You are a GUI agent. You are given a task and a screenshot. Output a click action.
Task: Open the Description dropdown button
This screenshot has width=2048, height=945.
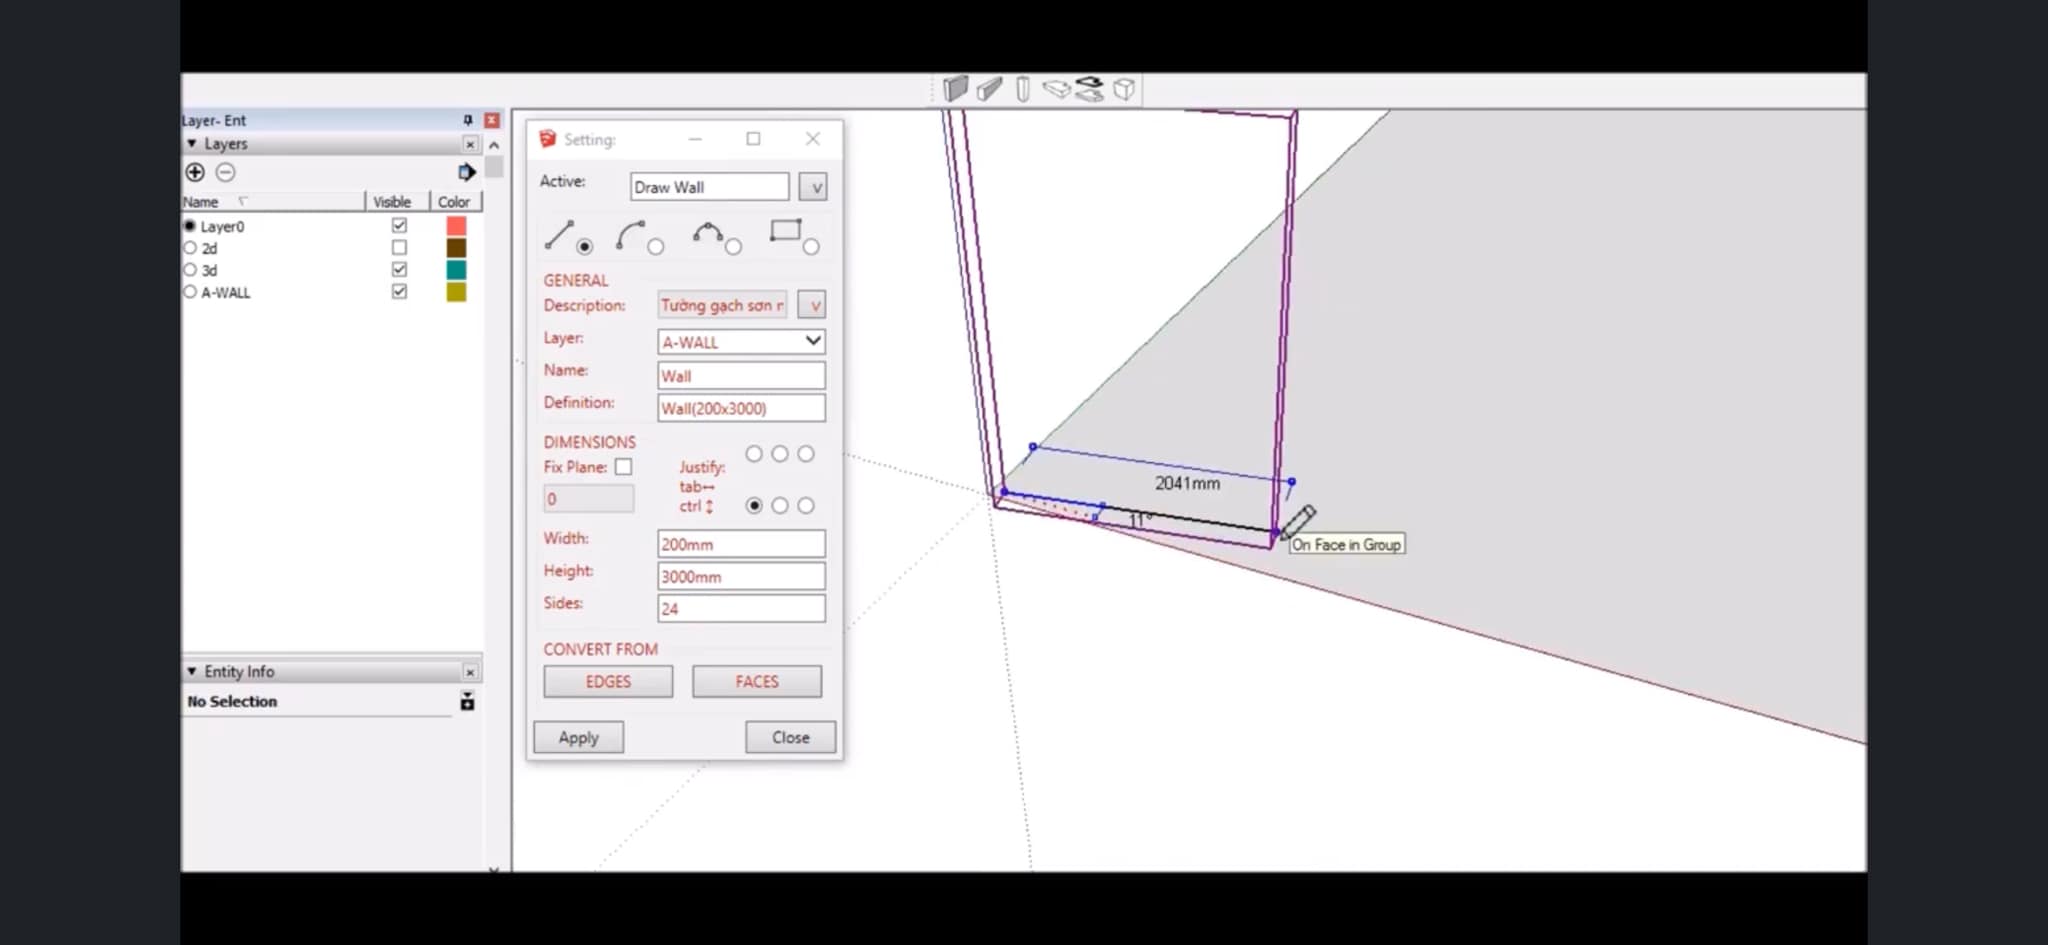(x=813, y=305)
